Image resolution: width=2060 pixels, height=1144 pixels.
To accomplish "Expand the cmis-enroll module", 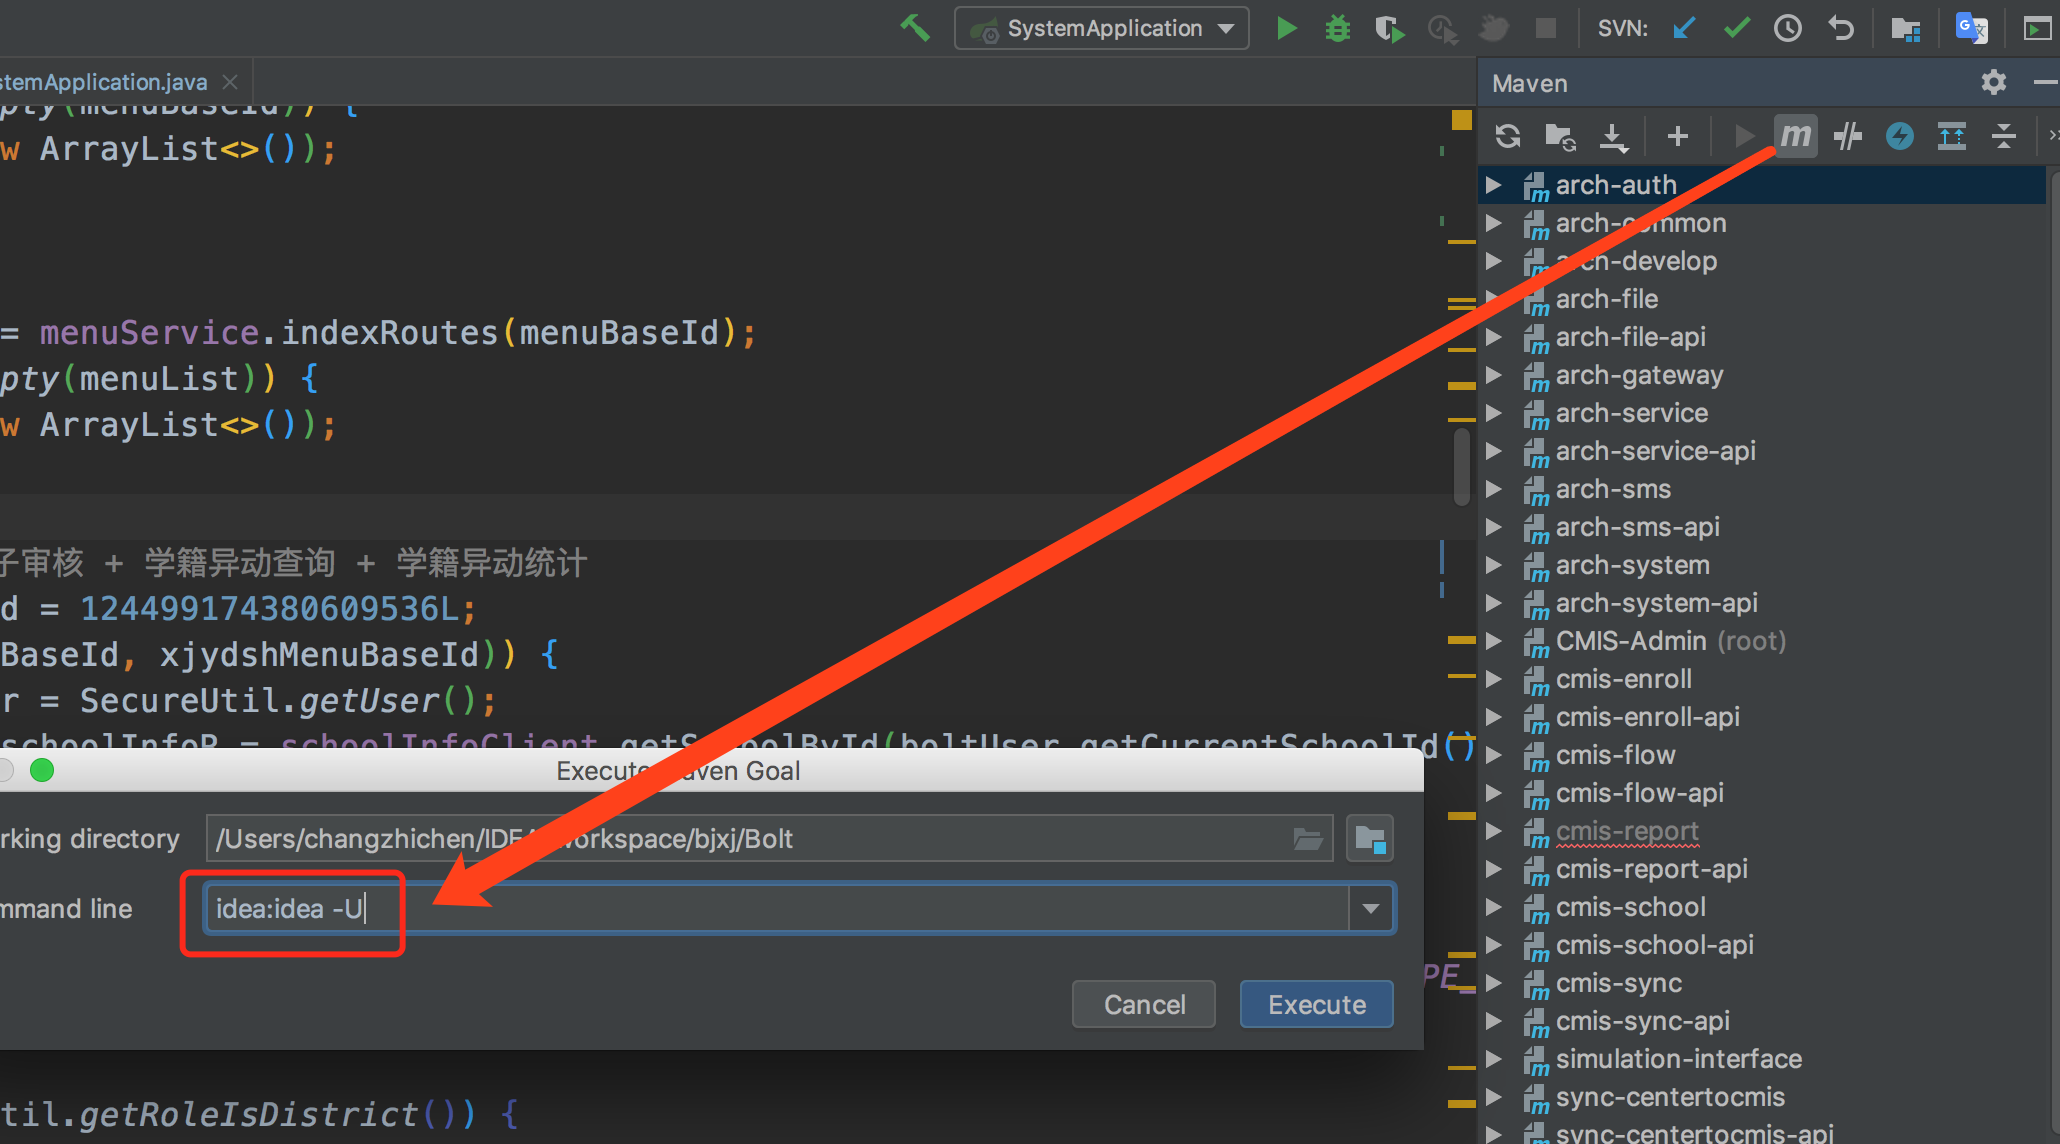I will click(x=1493, y=679).
